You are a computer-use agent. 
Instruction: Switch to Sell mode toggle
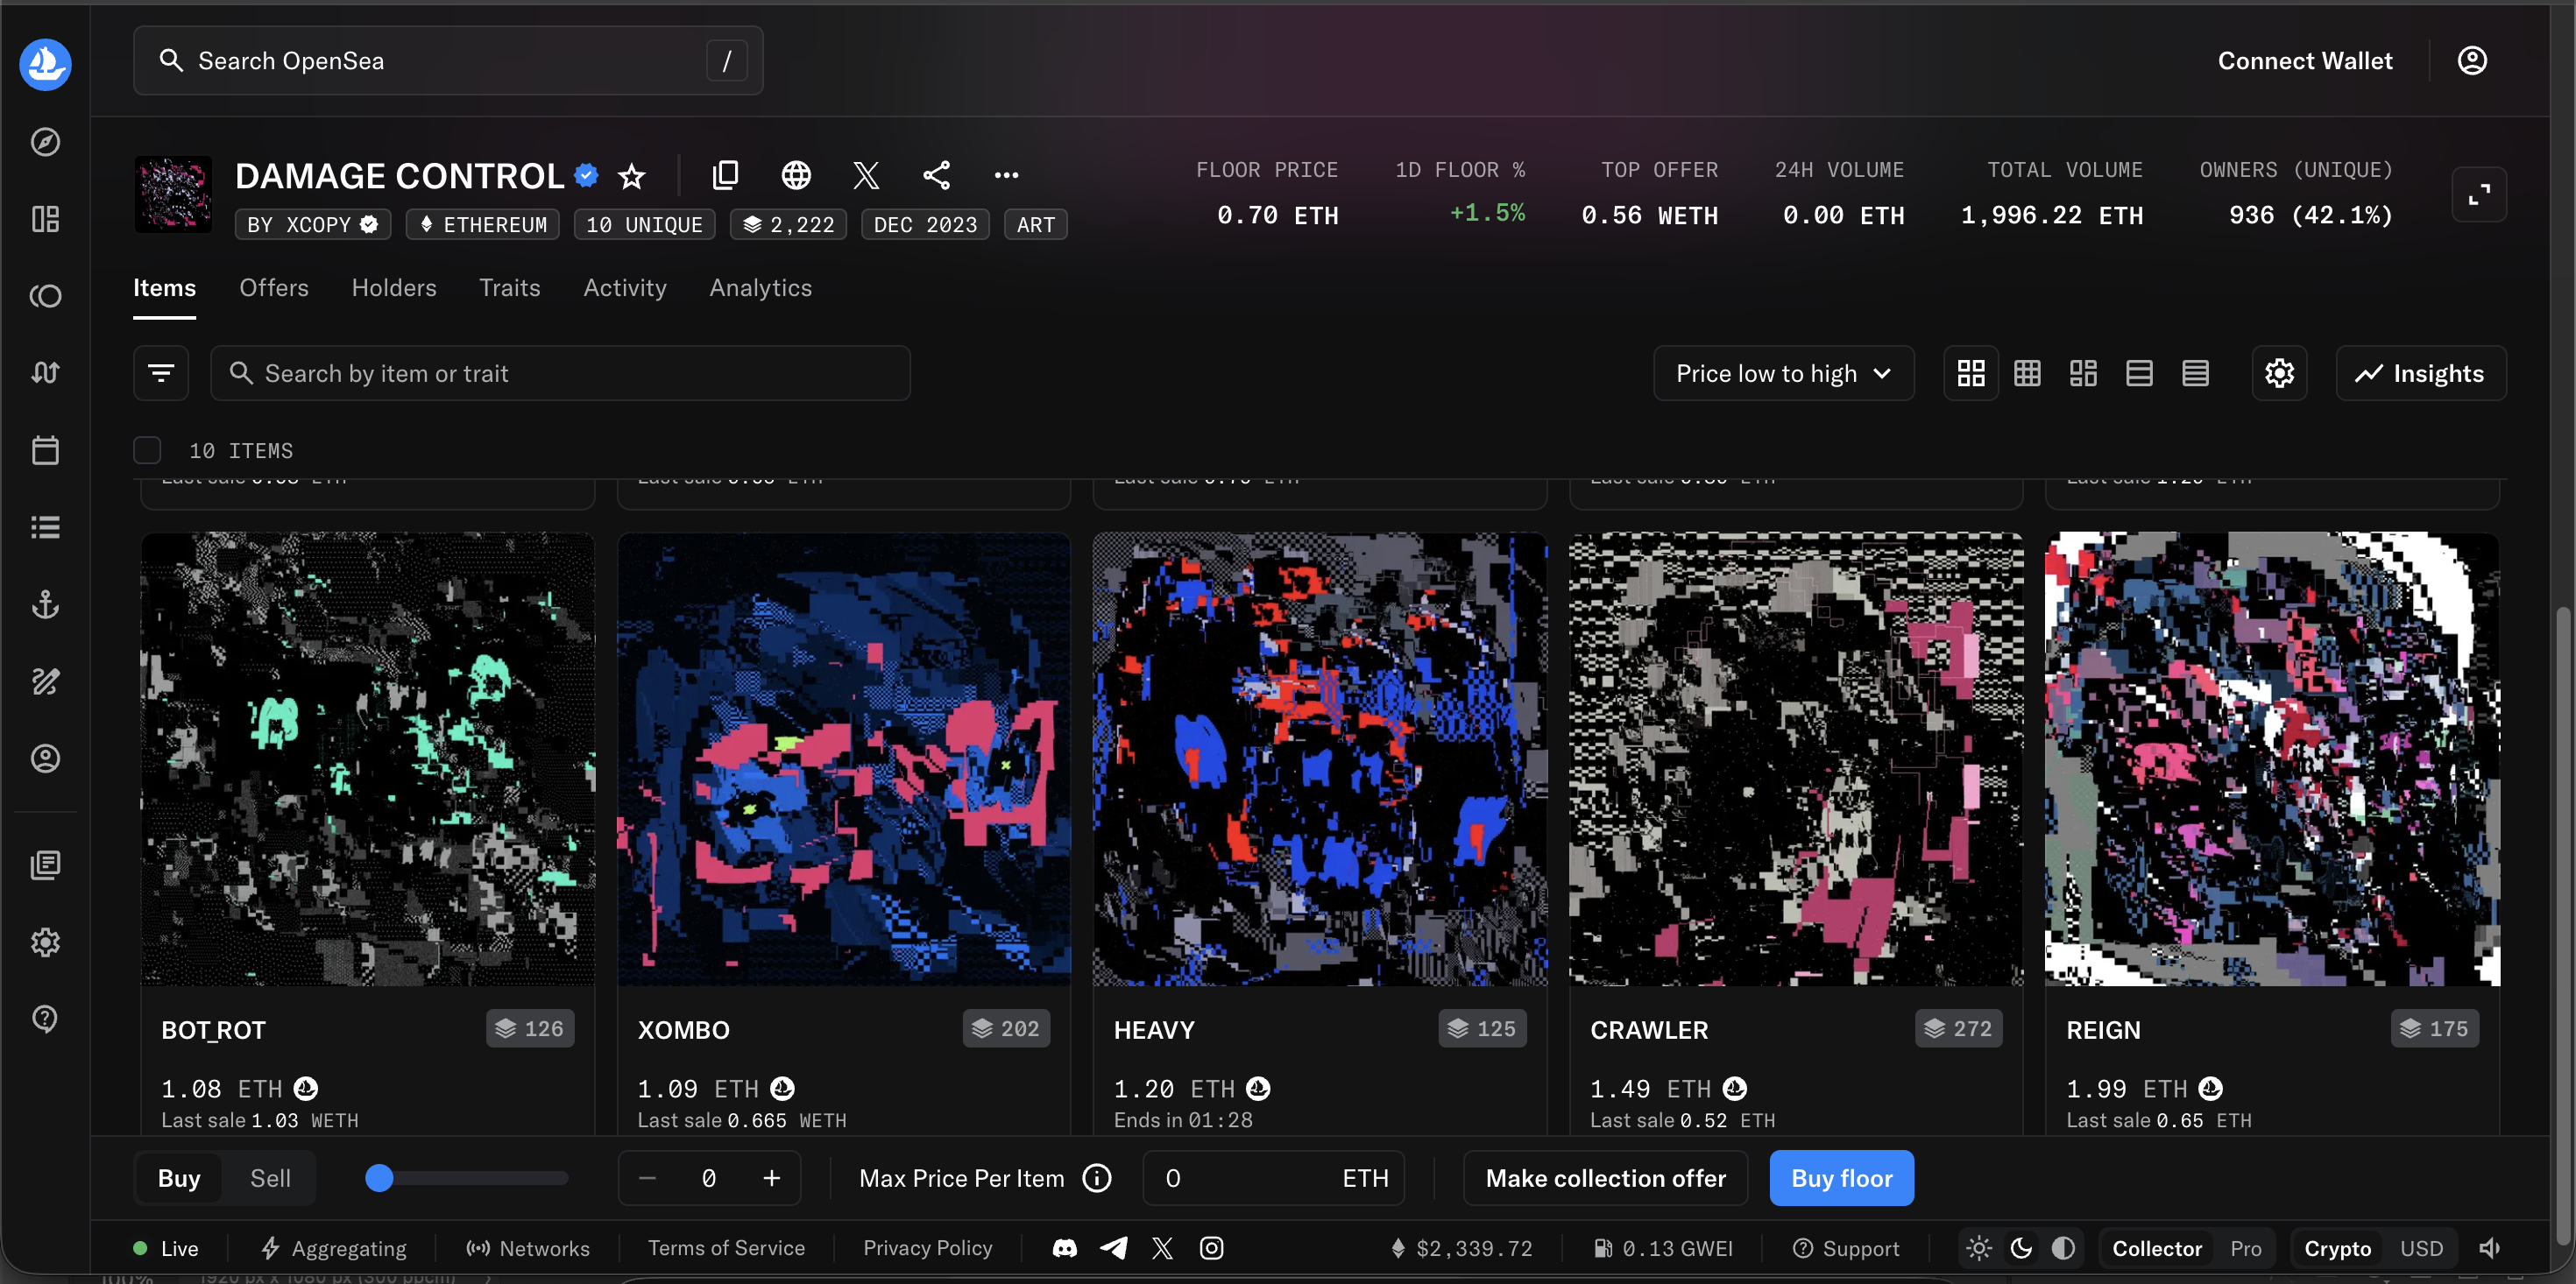(x=270, y=1178)
